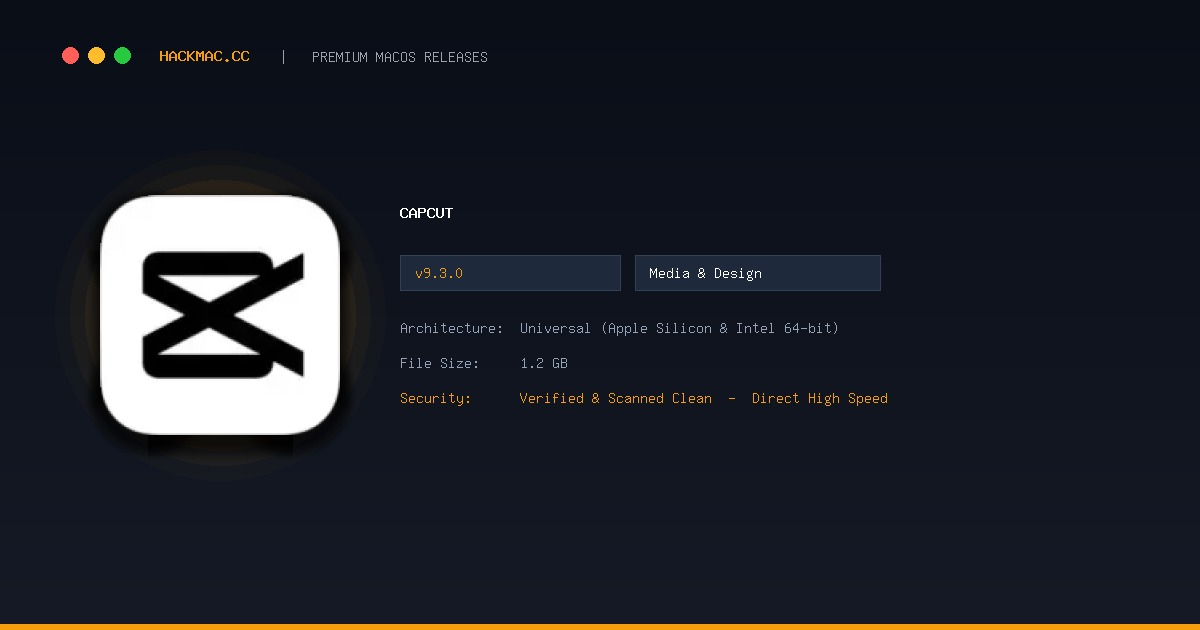Viewport: 1200px width, 630px height.
Task: Click the 1.2 GB value
Action: 544,363
